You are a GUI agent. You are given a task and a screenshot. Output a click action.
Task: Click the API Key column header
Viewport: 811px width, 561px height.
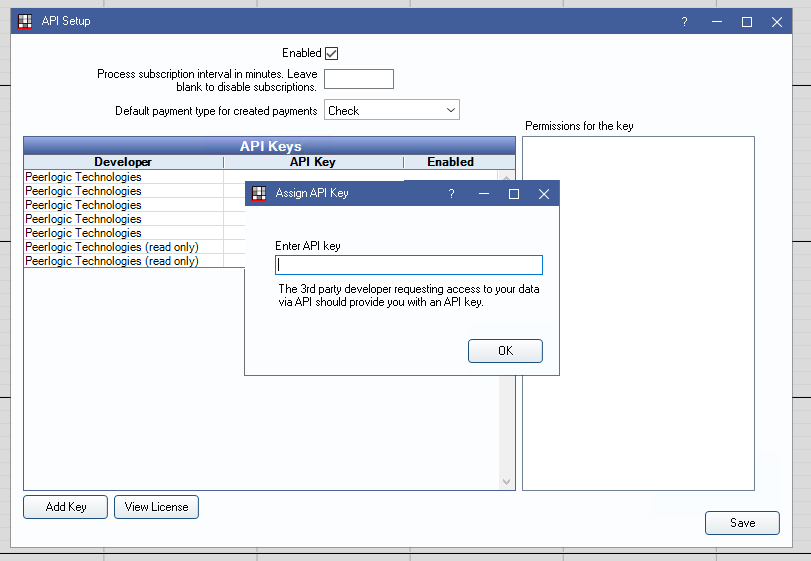pos(313,162)
